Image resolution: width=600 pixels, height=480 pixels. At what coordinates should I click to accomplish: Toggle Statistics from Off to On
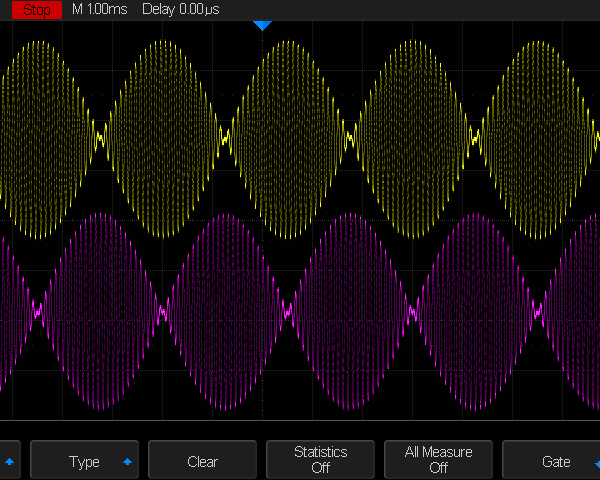tap(320, 460)
